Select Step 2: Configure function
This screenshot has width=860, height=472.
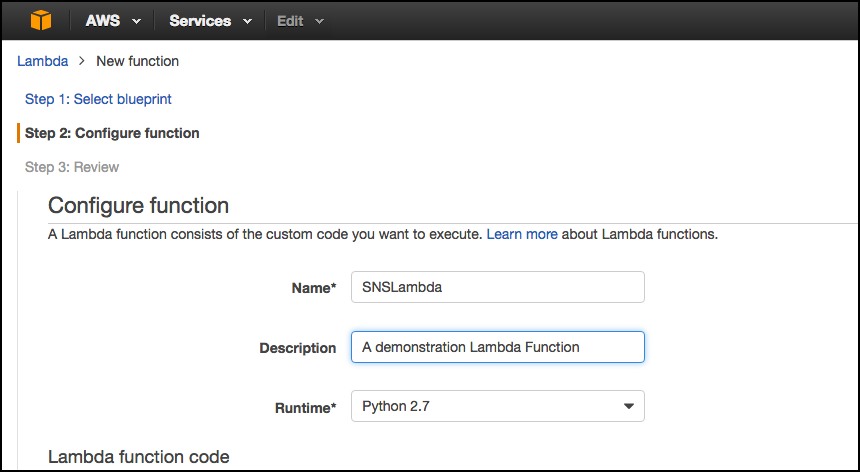[x=112, y=133]
